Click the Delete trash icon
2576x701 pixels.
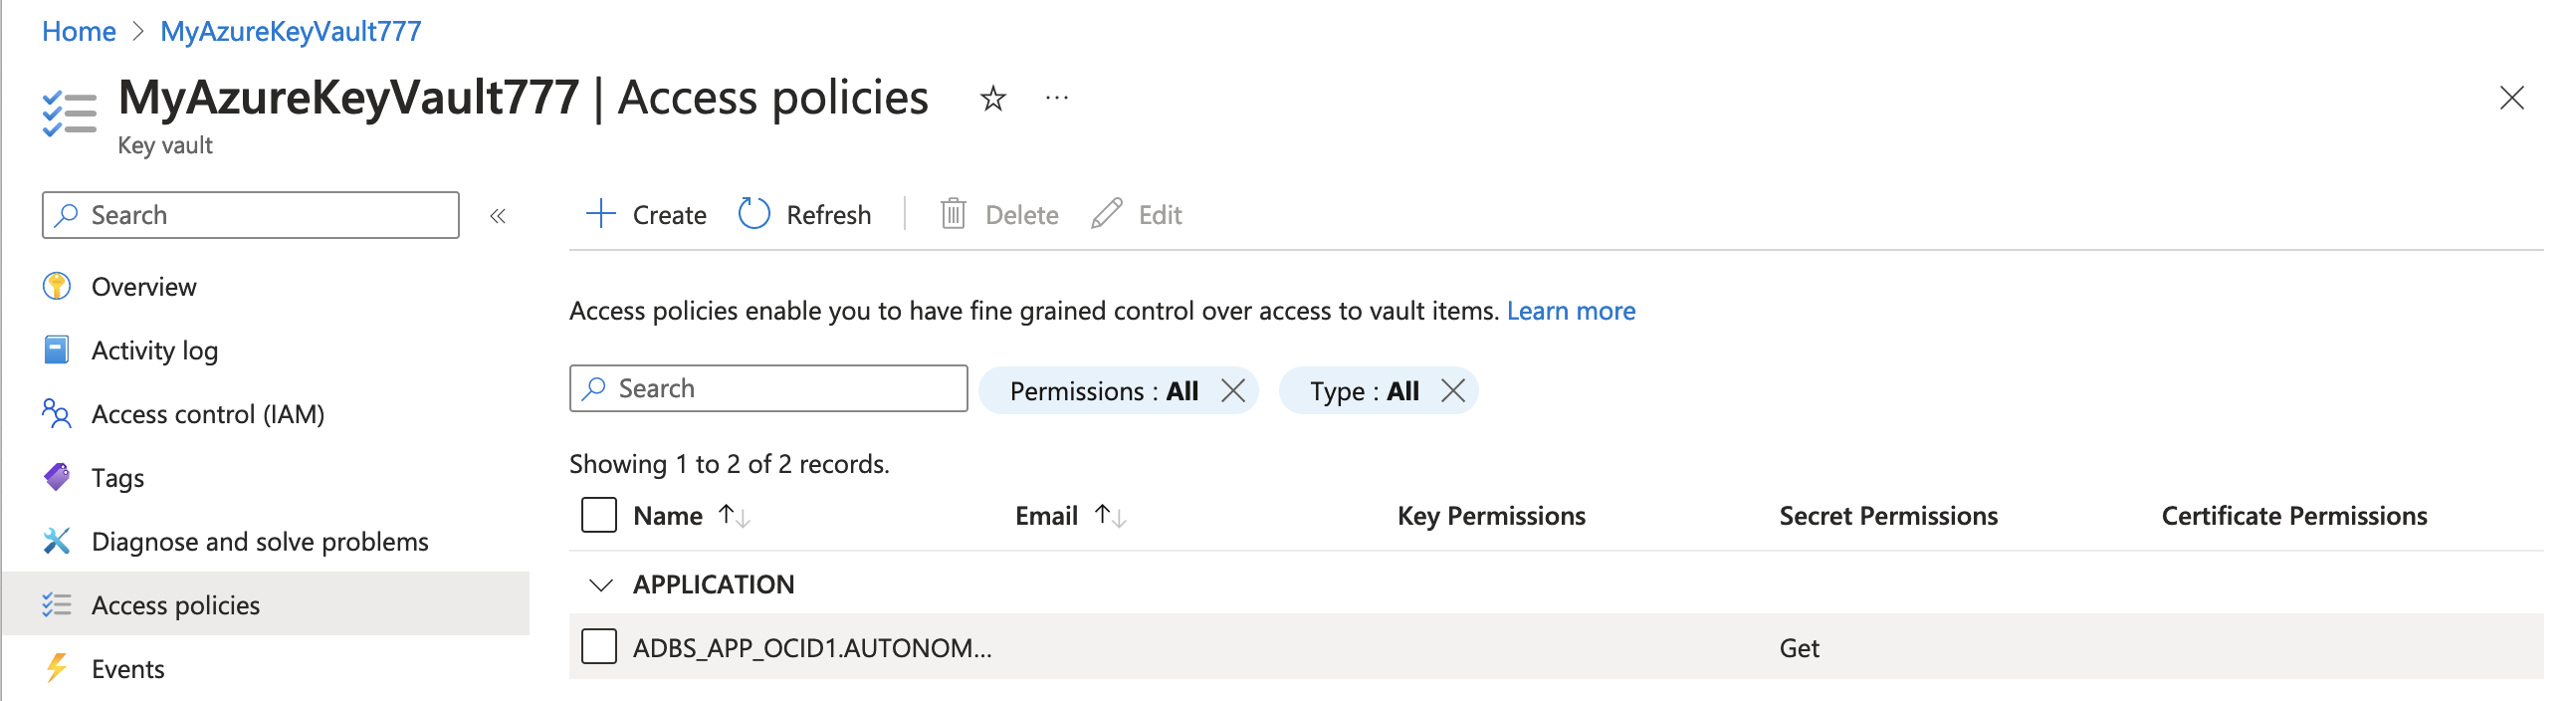coord(953,214)
